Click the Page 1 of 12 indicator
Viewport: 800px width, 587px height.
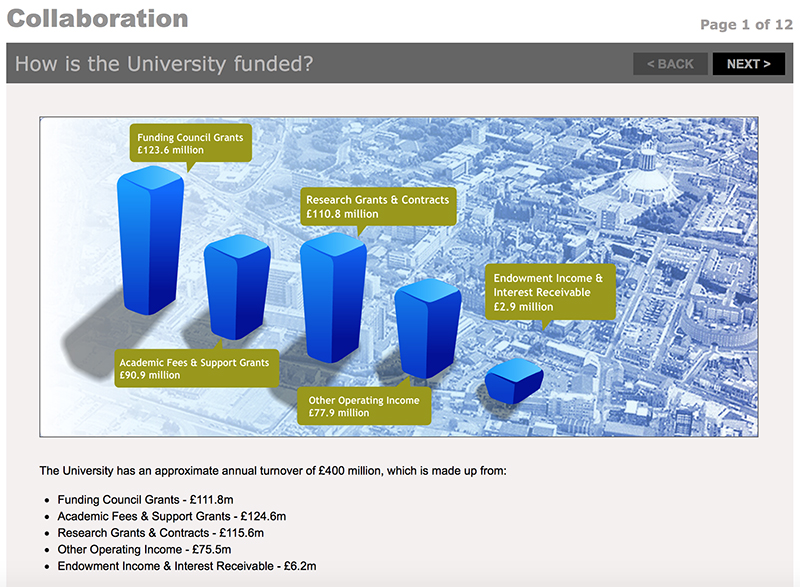click(746, 24)
